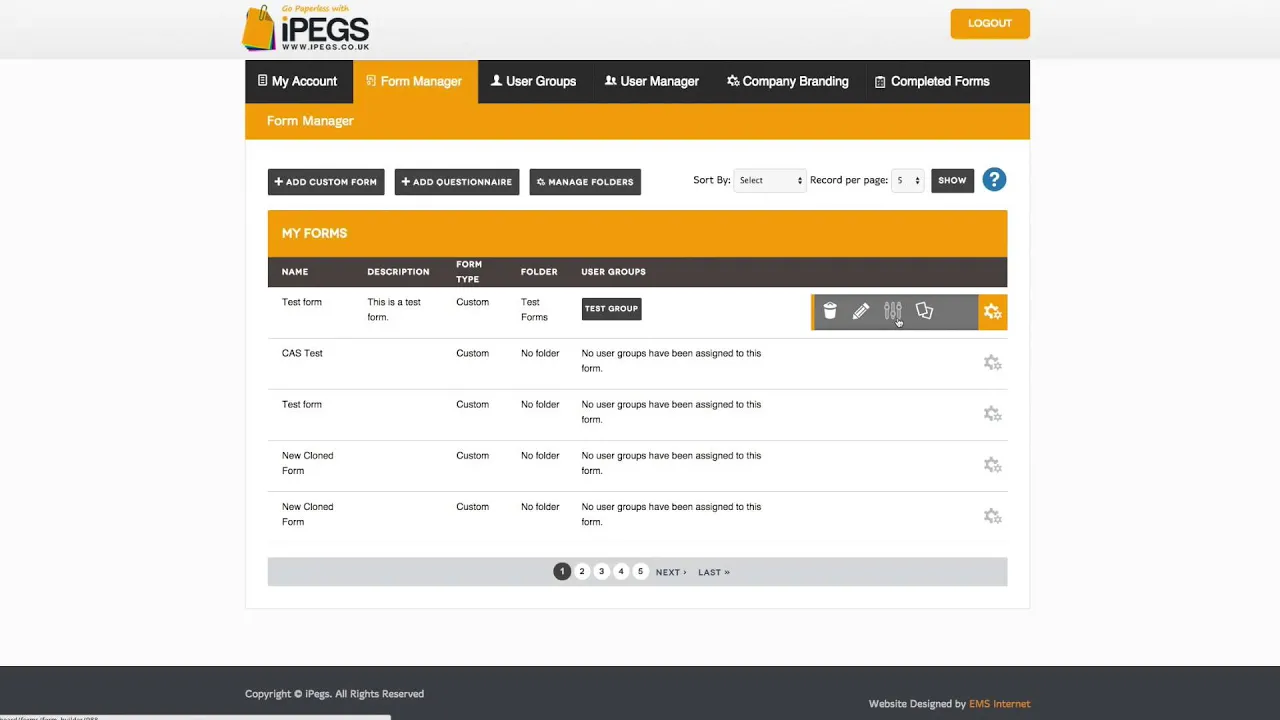Select current page 1
This screenshot has height=720, width=1280.
(562, 572)
